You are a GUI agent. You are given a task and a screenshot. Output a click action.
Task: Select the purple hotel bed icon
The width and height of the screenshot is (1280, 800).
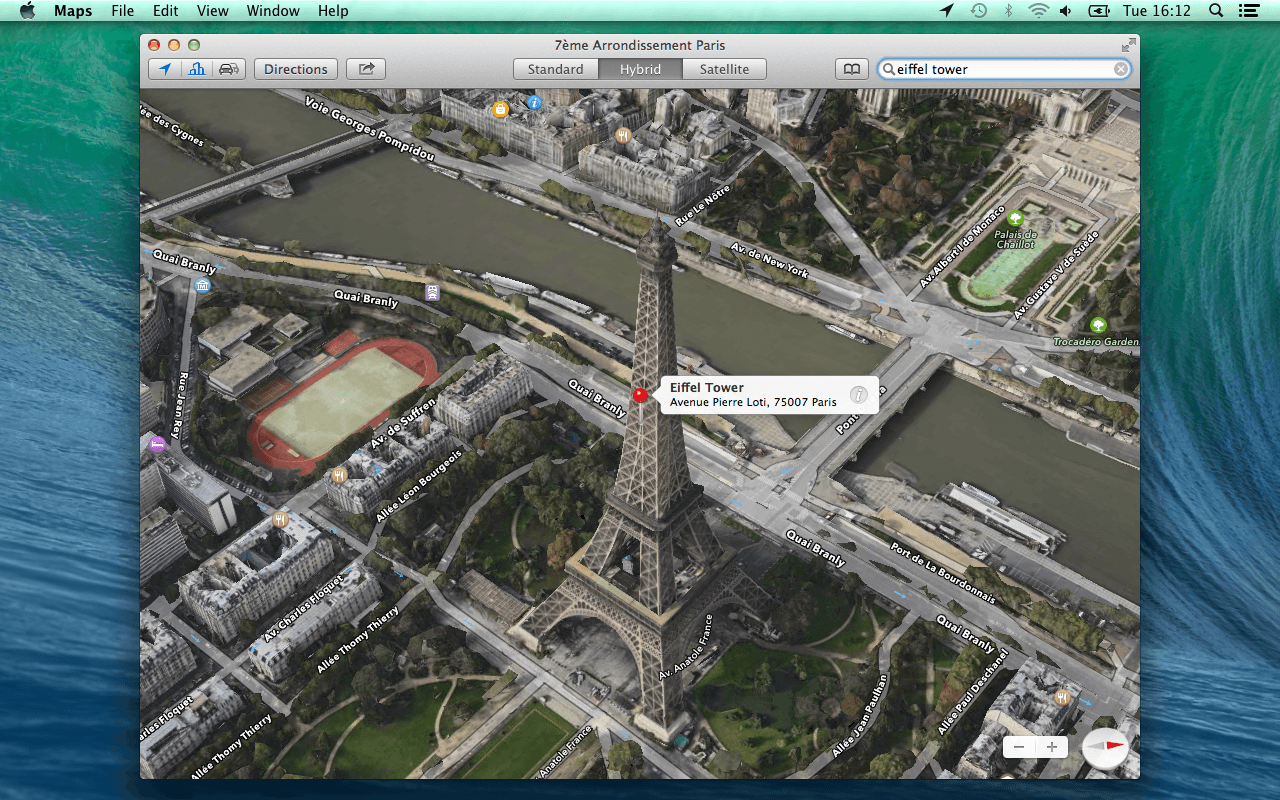(157, 444)
